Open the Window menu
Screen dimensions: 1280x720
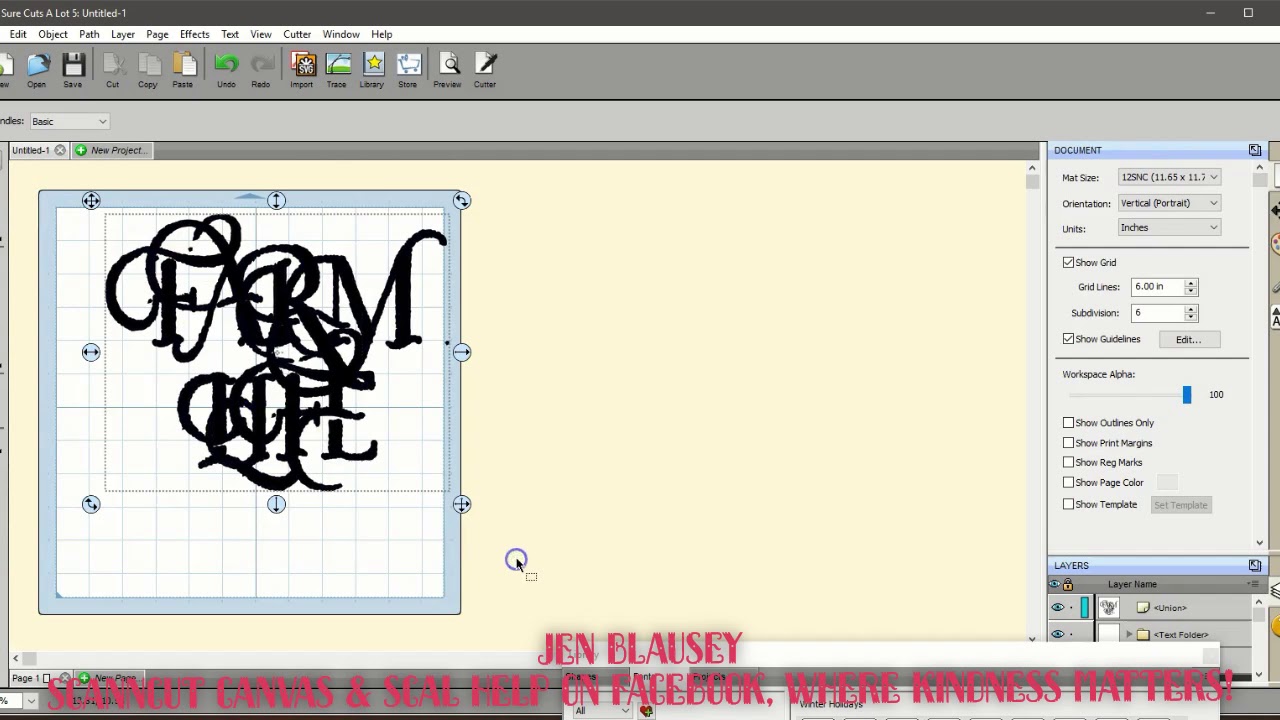point(341,34)
